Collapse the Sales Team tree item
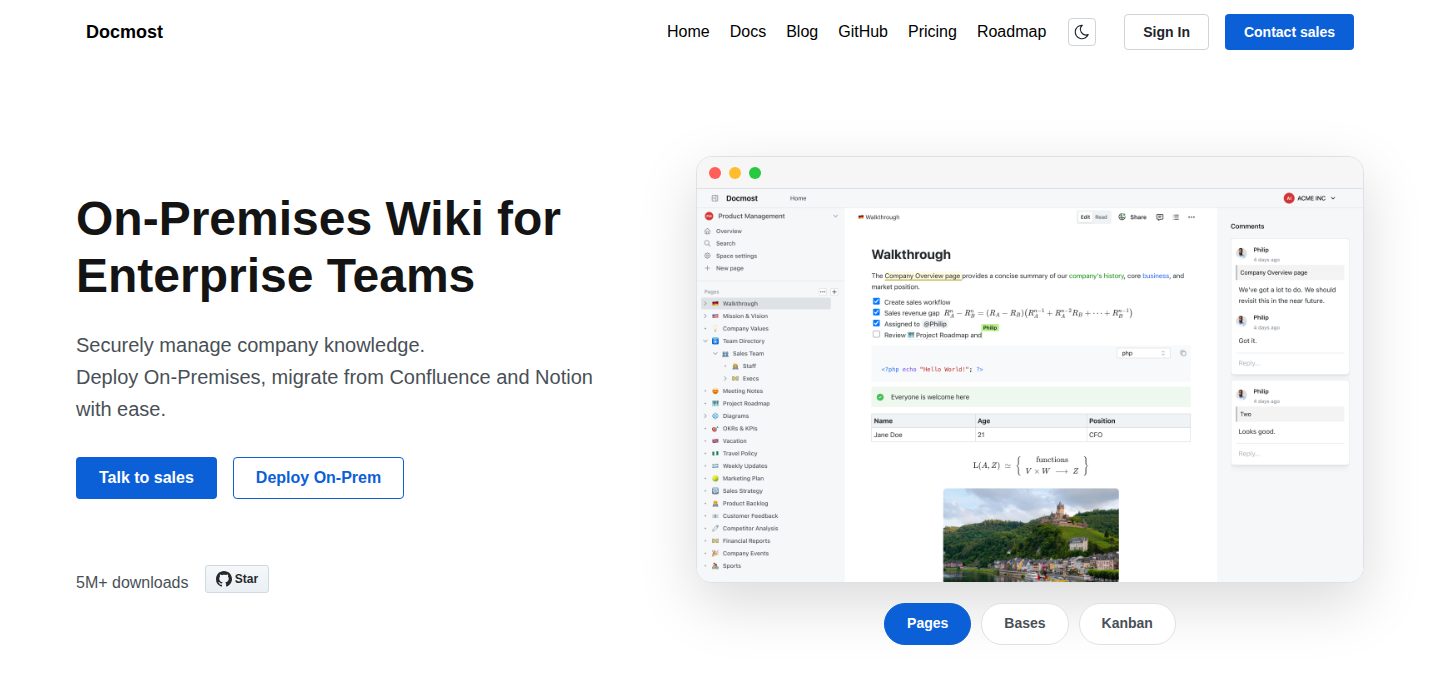The image size is (1440, 690). point(715,353)
